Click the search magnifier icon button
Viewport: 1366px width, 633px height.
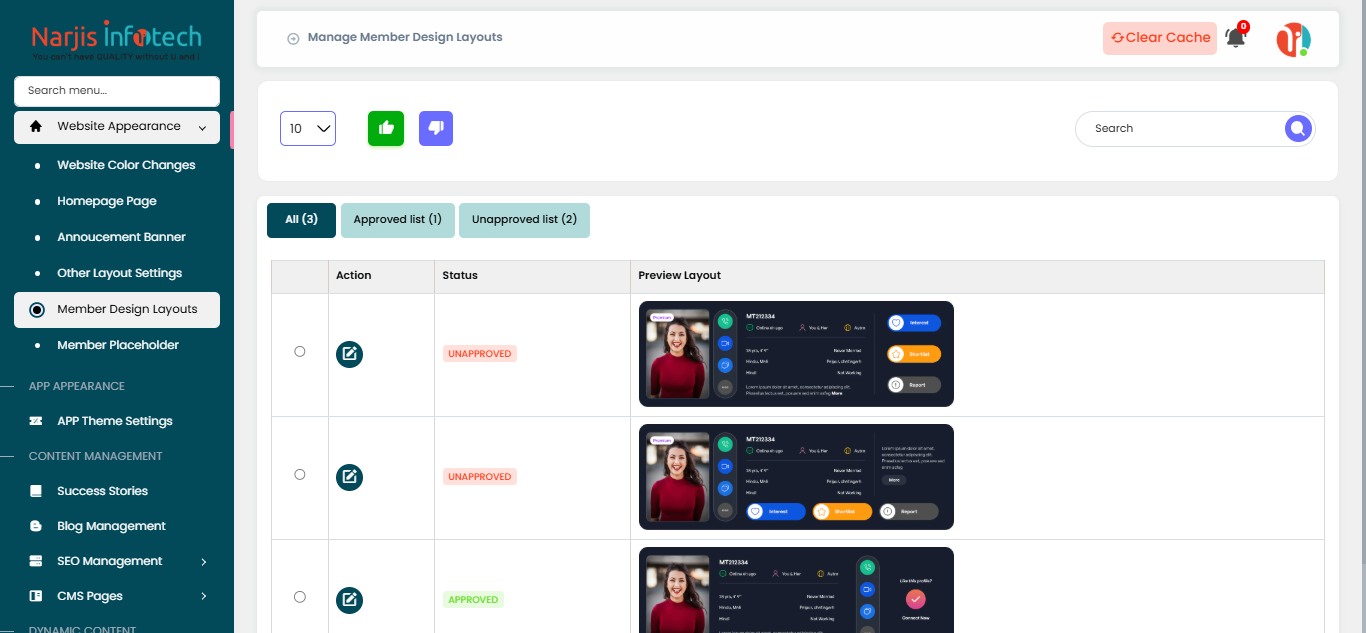point(1298,128)
